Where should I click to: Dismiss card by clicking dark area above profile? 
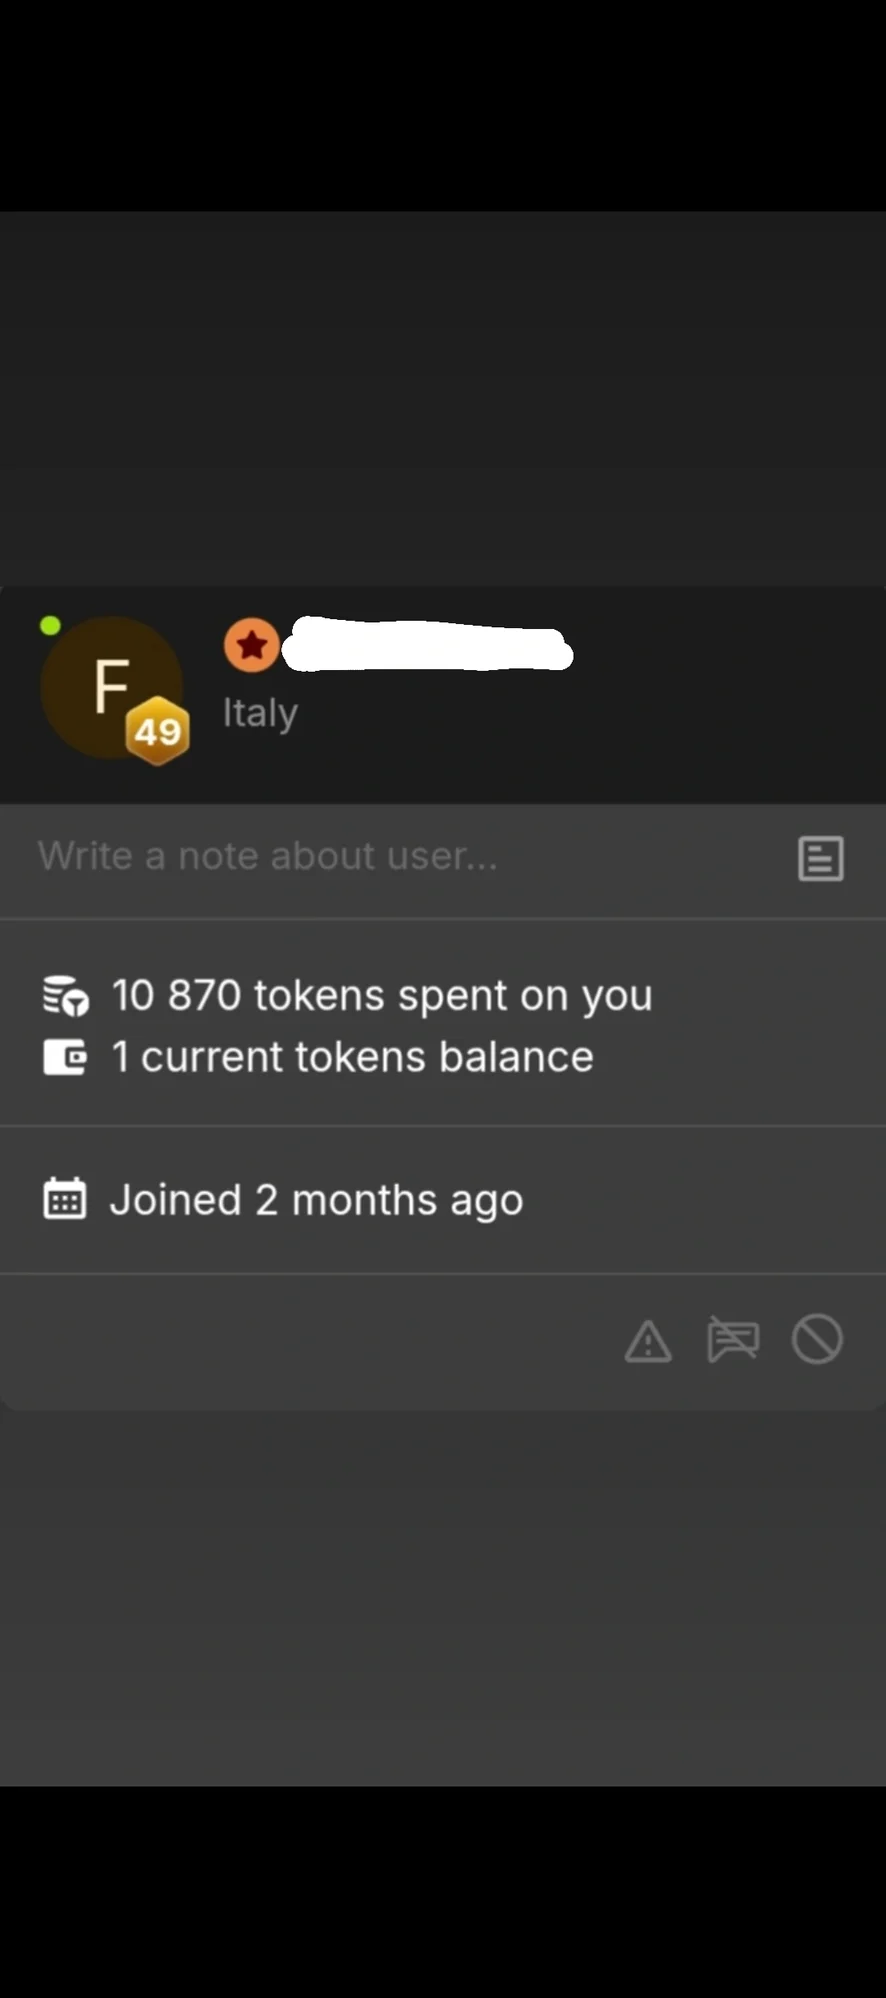tap(443, 400)
